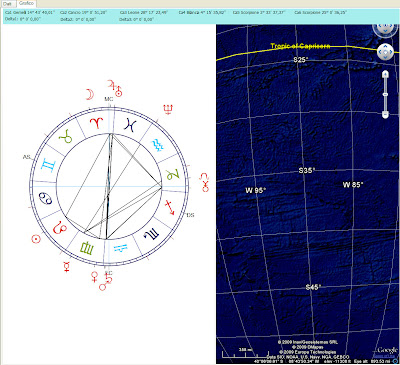Click the Cancer glyph in the wheel

pos(46,198)
